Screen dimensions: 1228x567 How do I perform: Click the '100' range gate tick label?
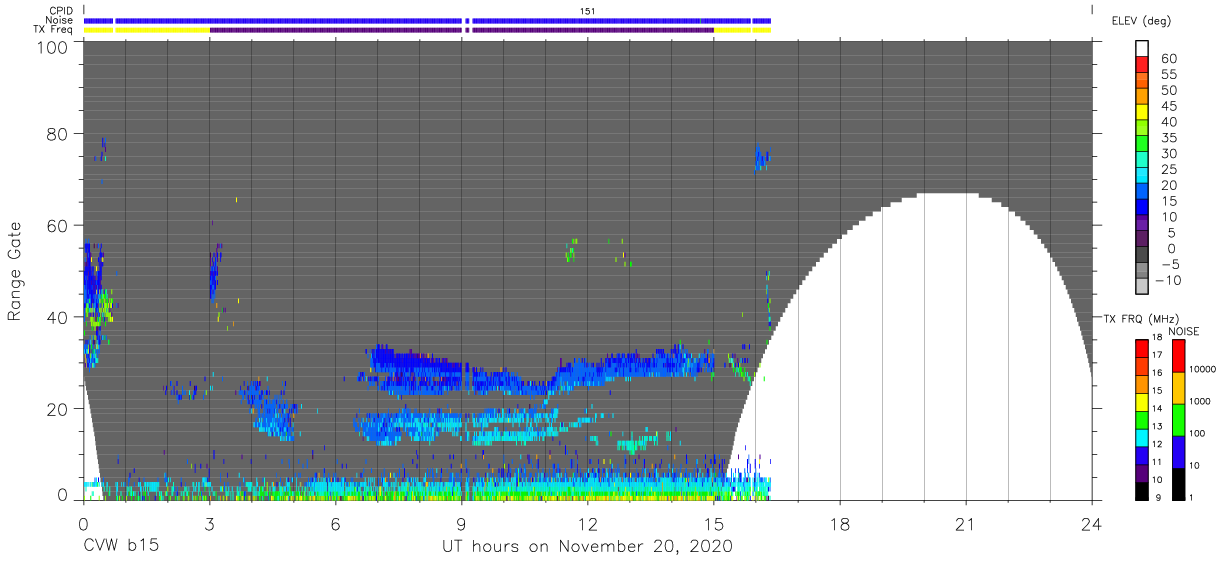click(54, 47)
